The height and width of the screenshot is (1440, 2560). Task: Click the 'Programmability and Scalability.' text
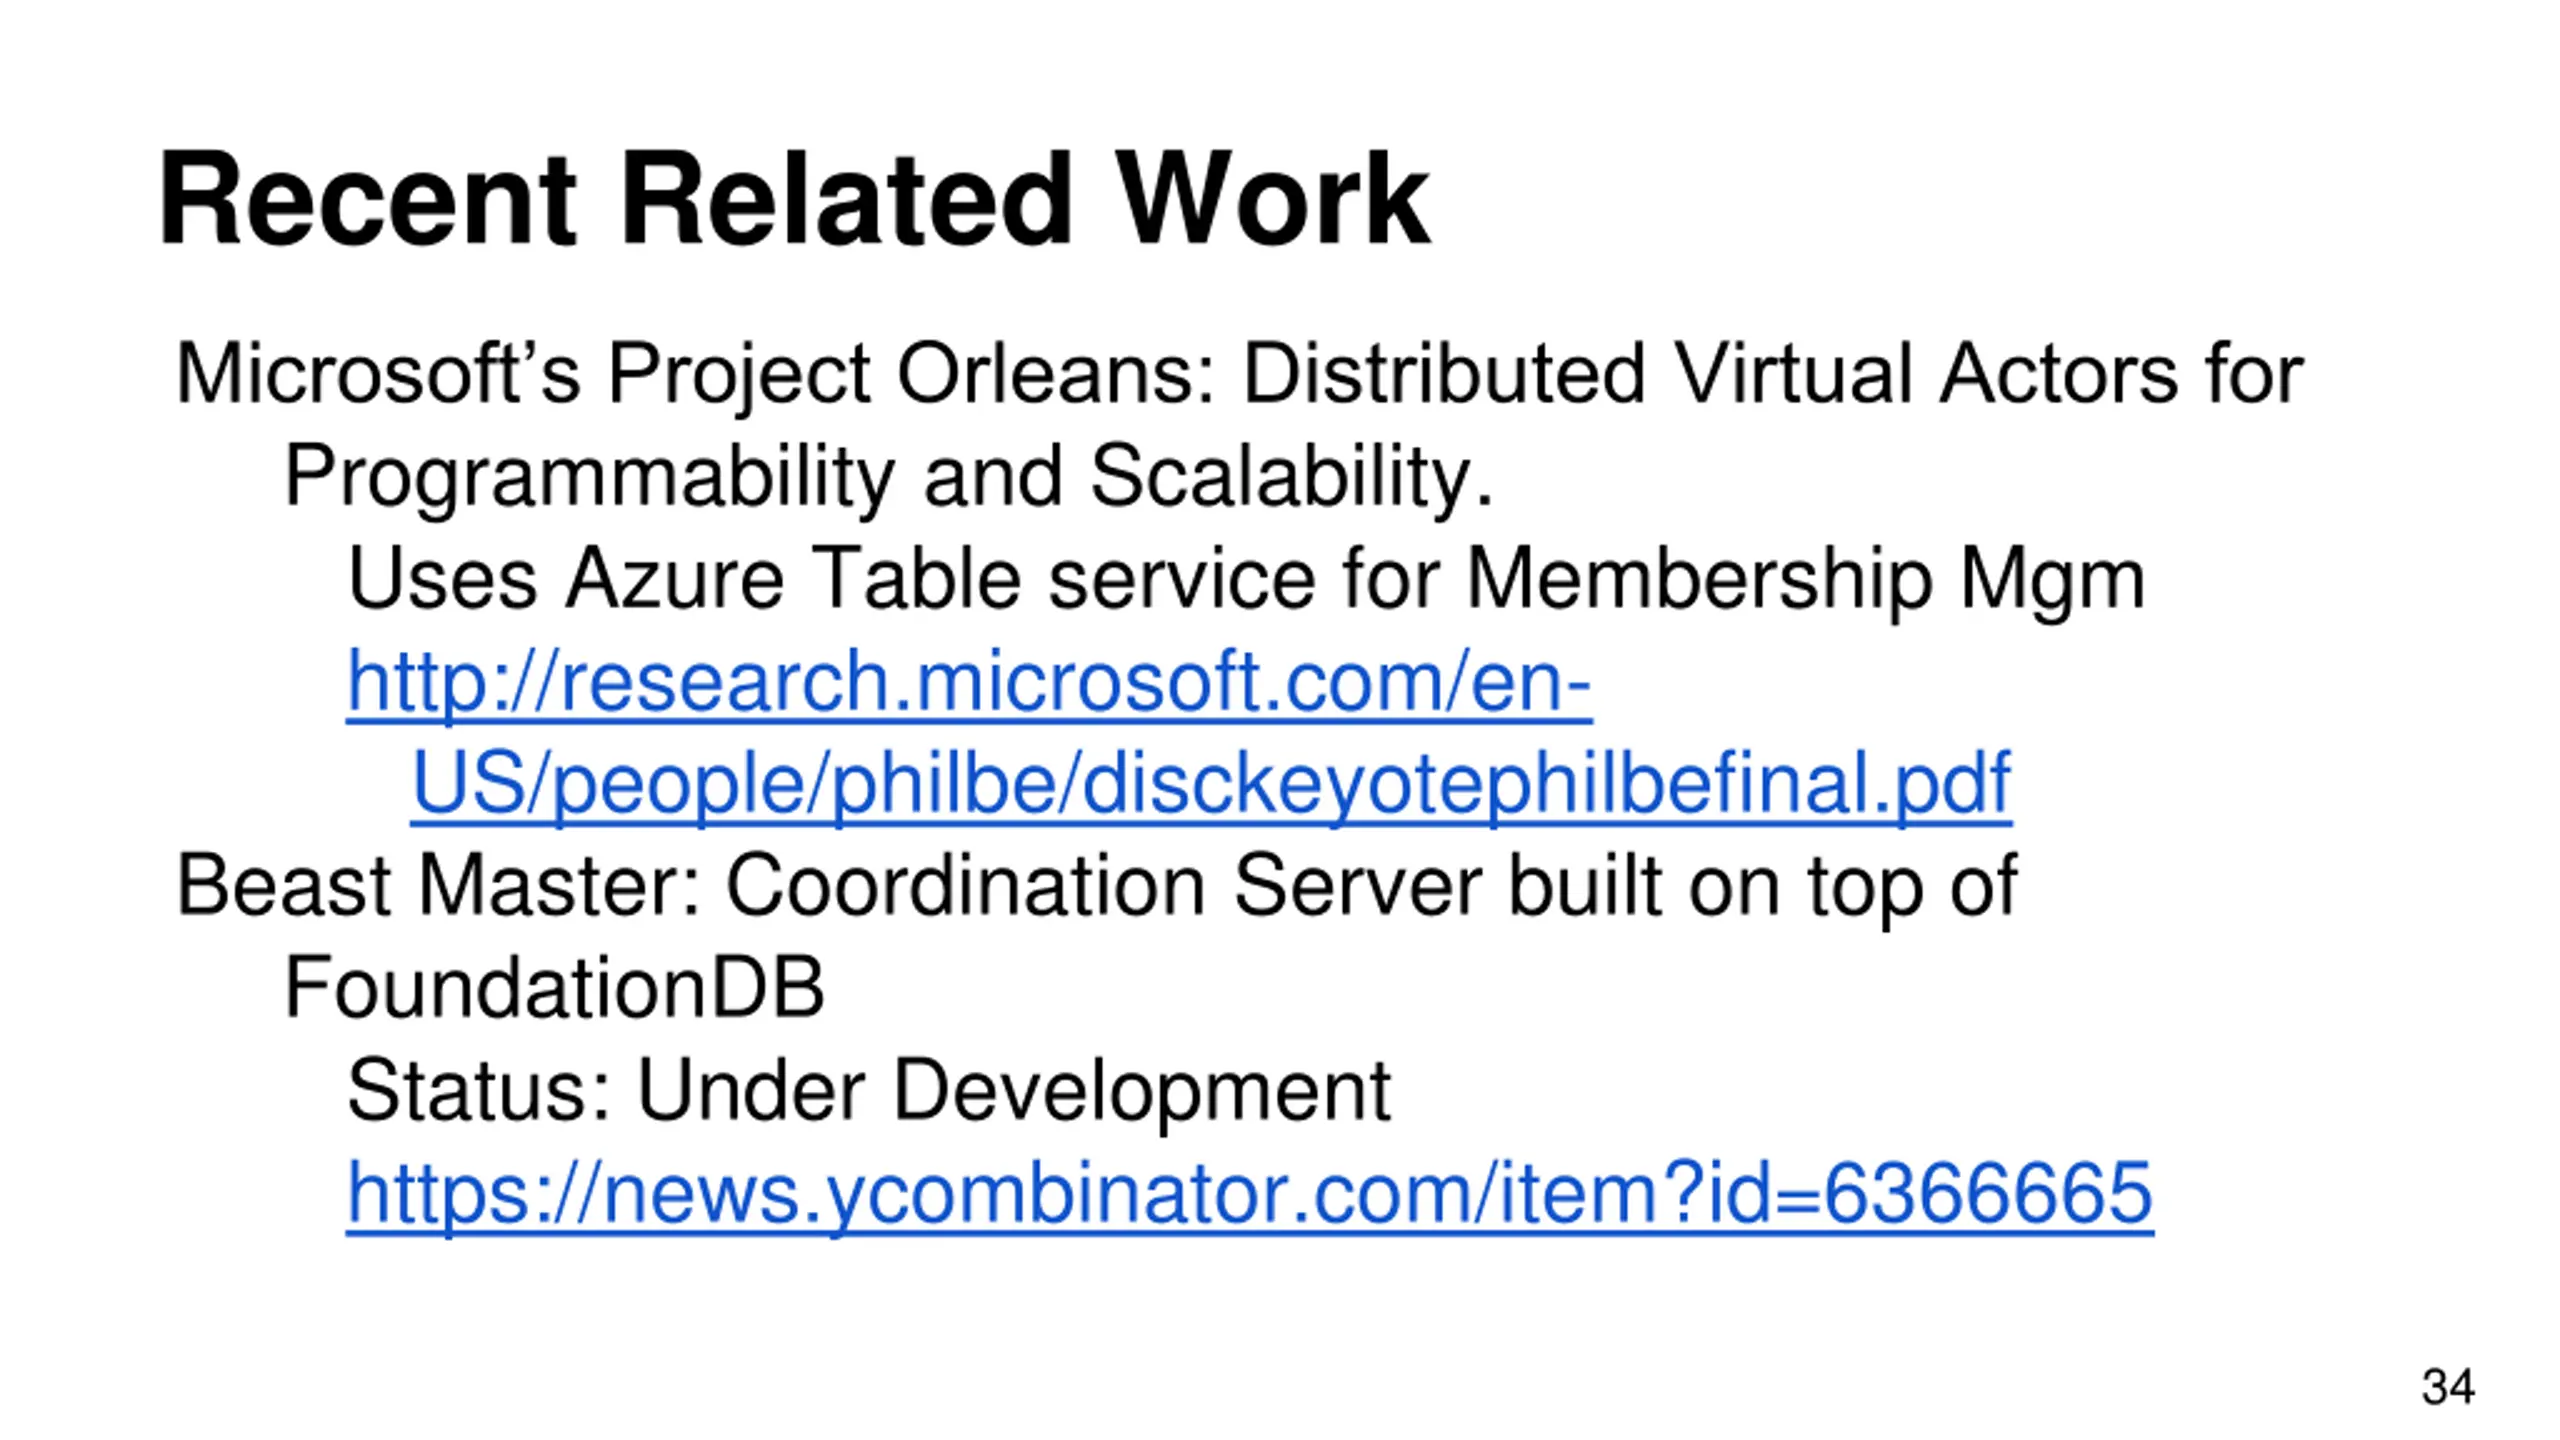point(888,477)
